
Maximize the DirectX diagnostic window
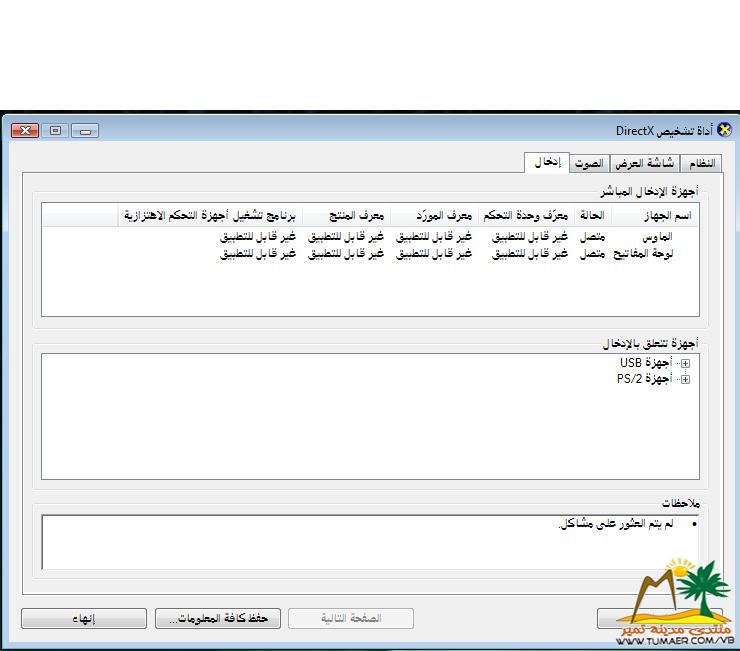pyautogui.click(x=55, y=131)
